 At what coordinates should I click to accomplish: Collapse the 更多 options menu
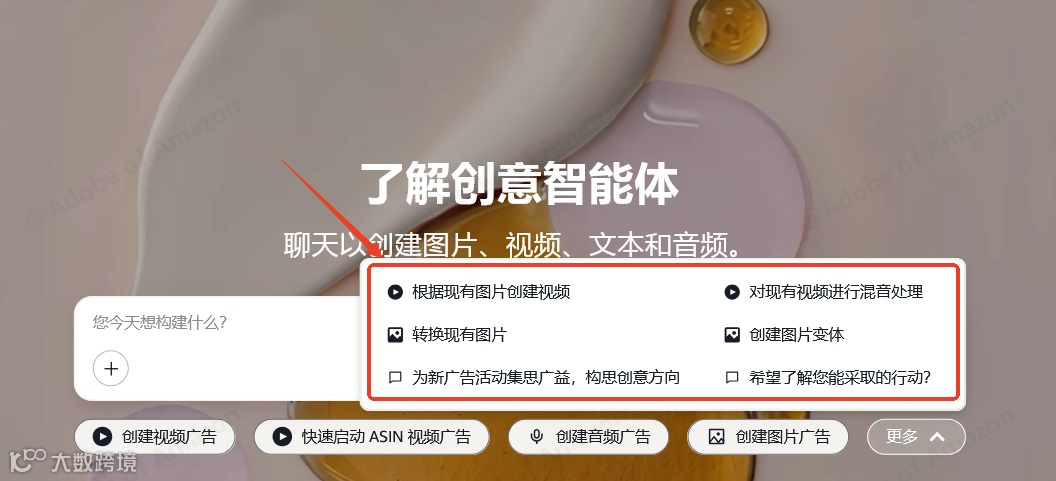tap(916, 437)
